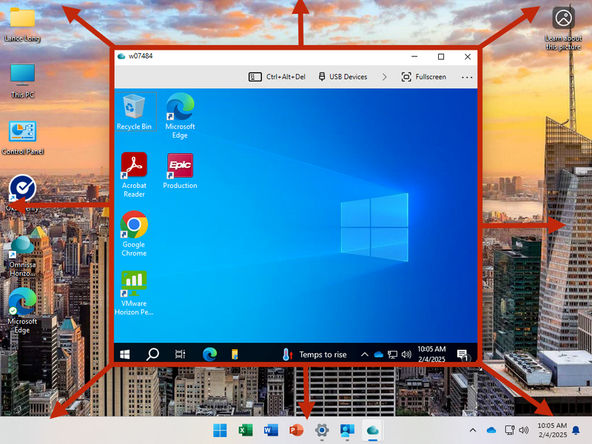The width and height of the screenshot is (592, 444).
Task: Click the network icon in the host tray
Action: pos(510,430)
